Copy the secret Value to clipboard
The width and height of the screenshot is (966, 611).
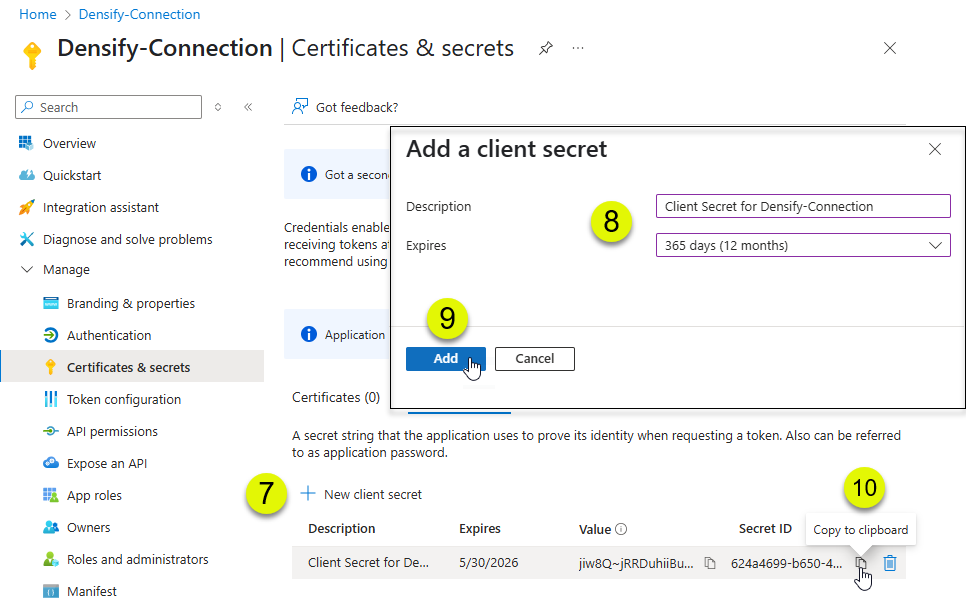710,563
